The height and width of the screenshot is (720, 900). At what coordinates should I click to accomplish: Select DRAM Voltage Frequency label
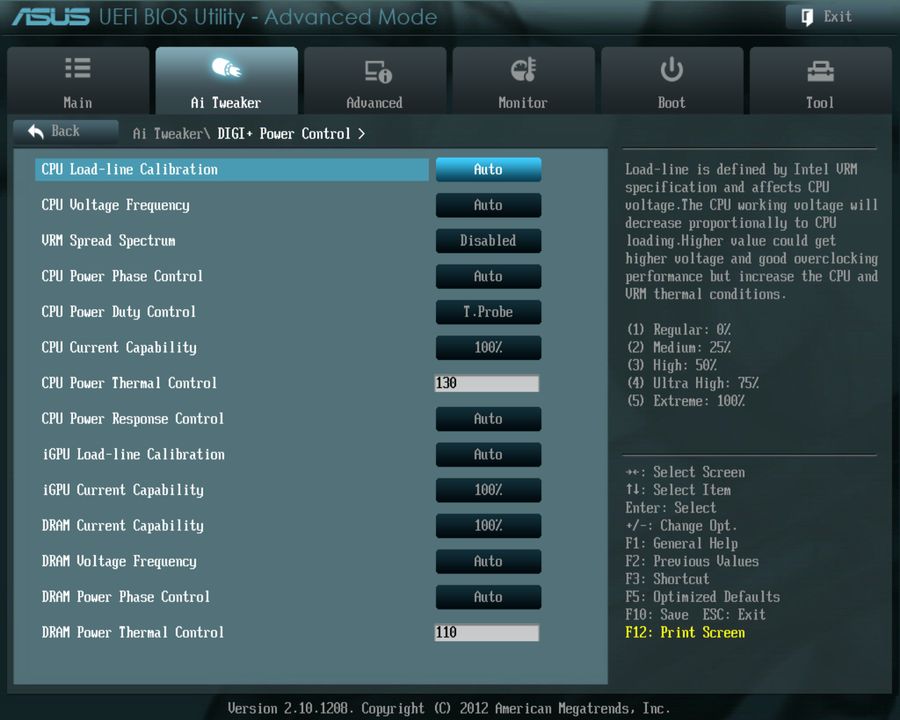119,561
